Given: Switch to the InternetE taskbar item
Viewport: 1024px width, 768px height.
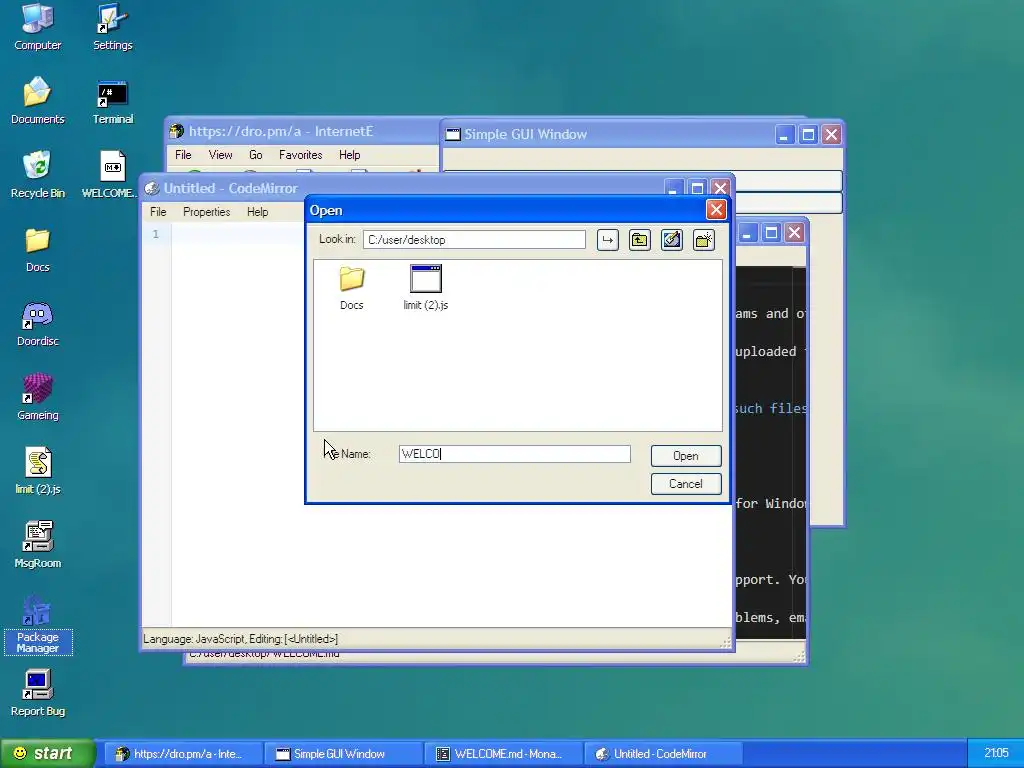Looking at the screenshot, I should 185,754.
